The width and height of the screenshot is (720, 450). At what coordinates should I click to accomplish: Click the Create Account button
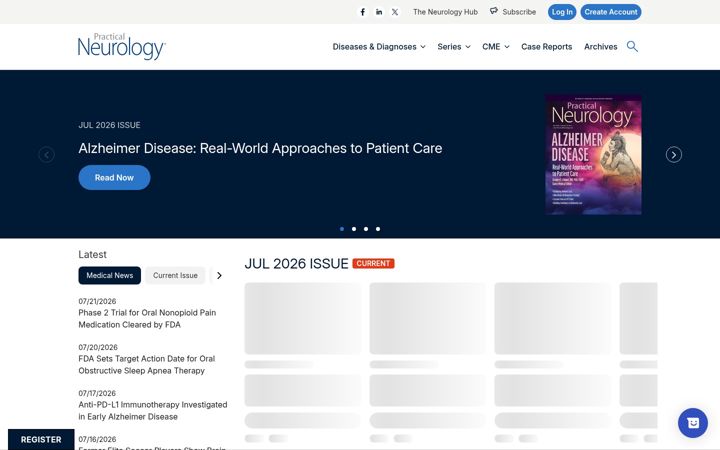pos(611,12)
